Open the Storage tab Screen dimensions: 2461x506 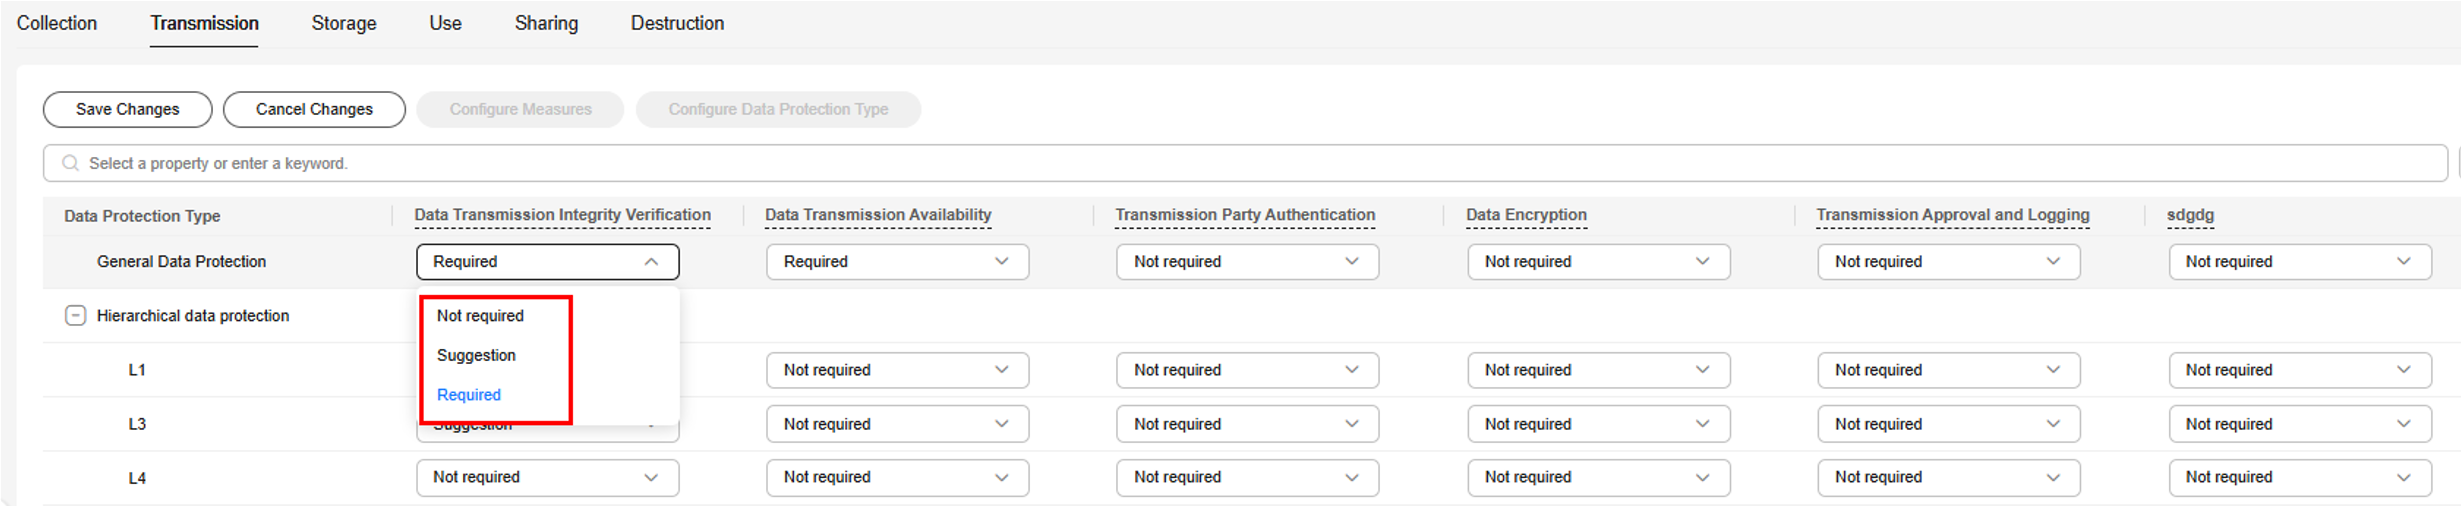tap(343, 23)
